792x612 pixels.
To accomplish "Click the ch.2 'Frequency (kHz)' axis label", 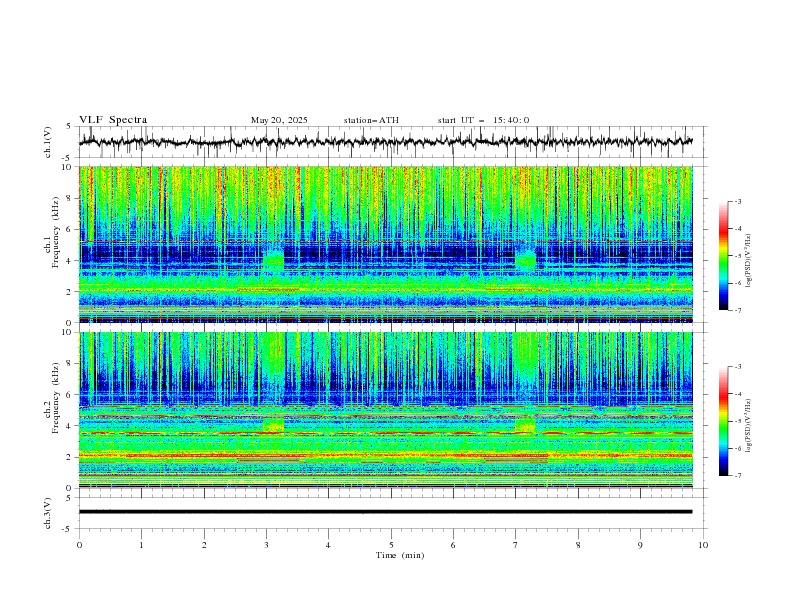I will coord(56,398).
